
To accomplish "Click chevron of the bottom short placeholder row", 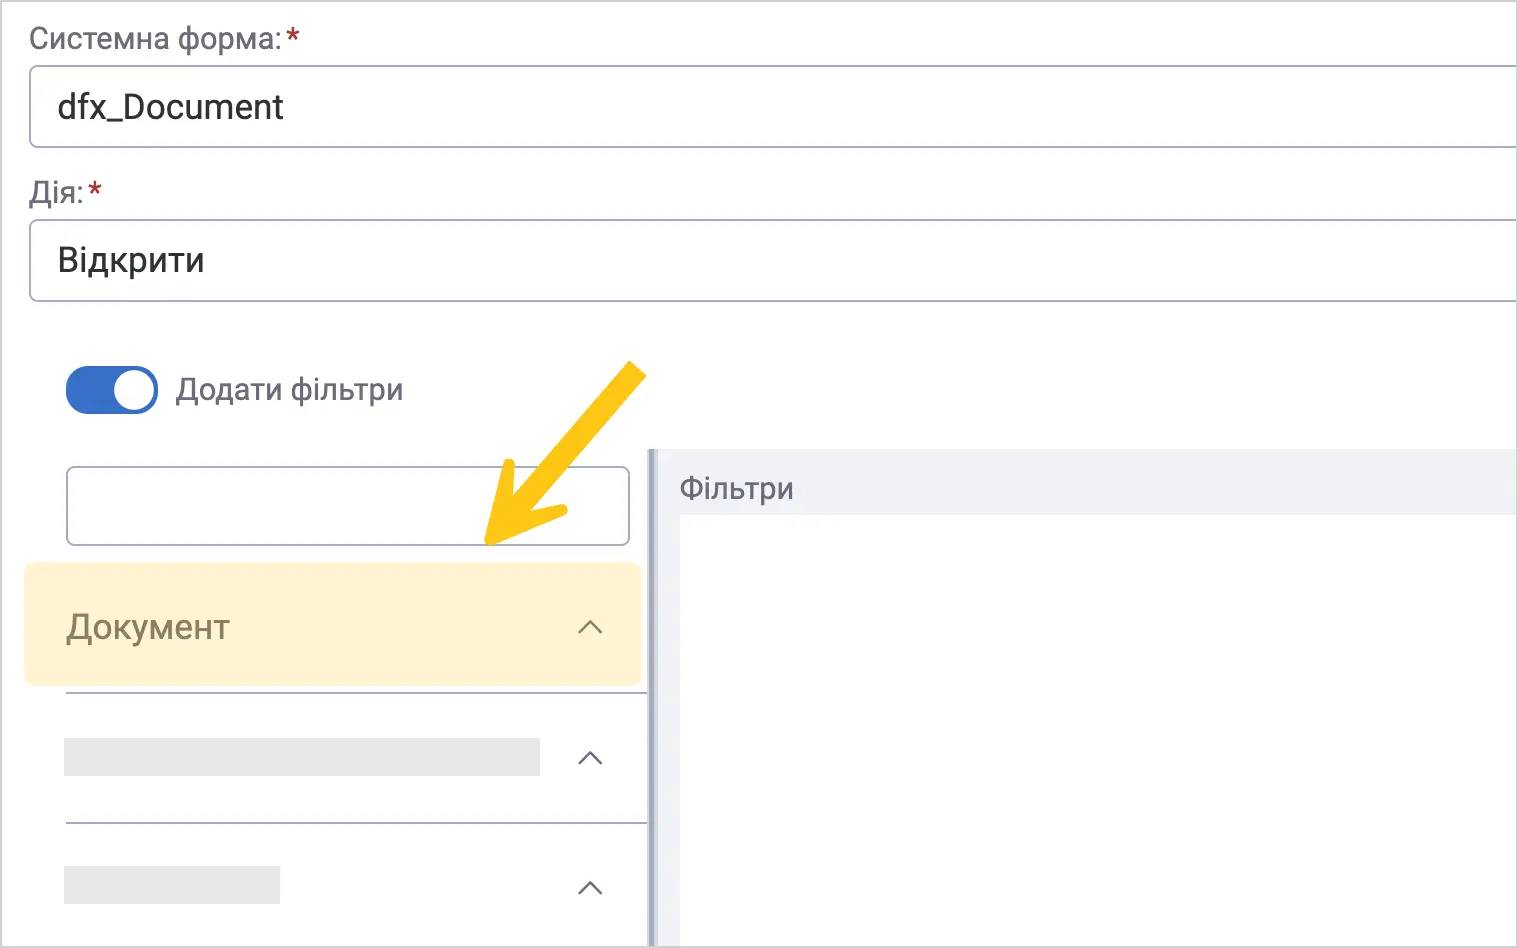I will (x=590, y=888).
